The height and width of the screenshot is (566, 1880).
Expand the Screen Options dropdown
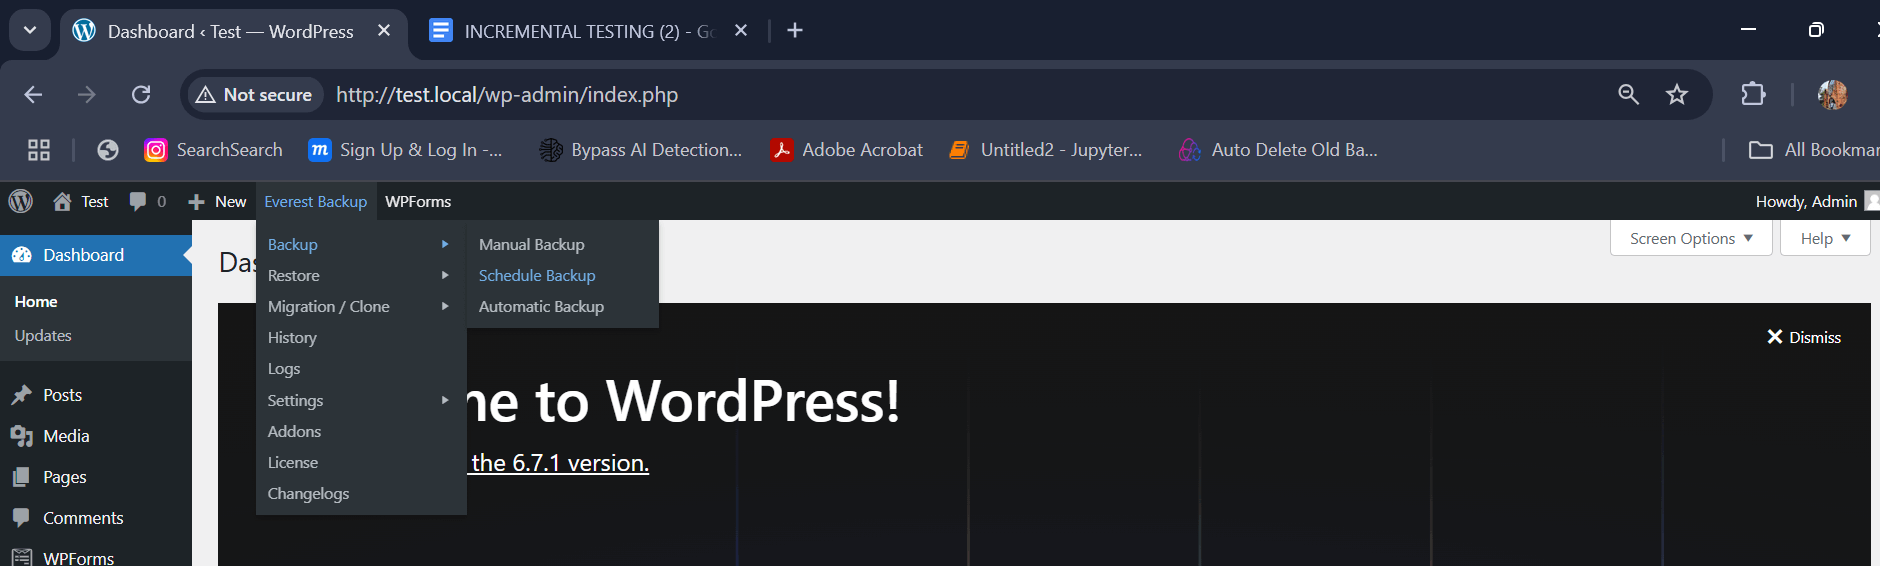coord(1690,238)
